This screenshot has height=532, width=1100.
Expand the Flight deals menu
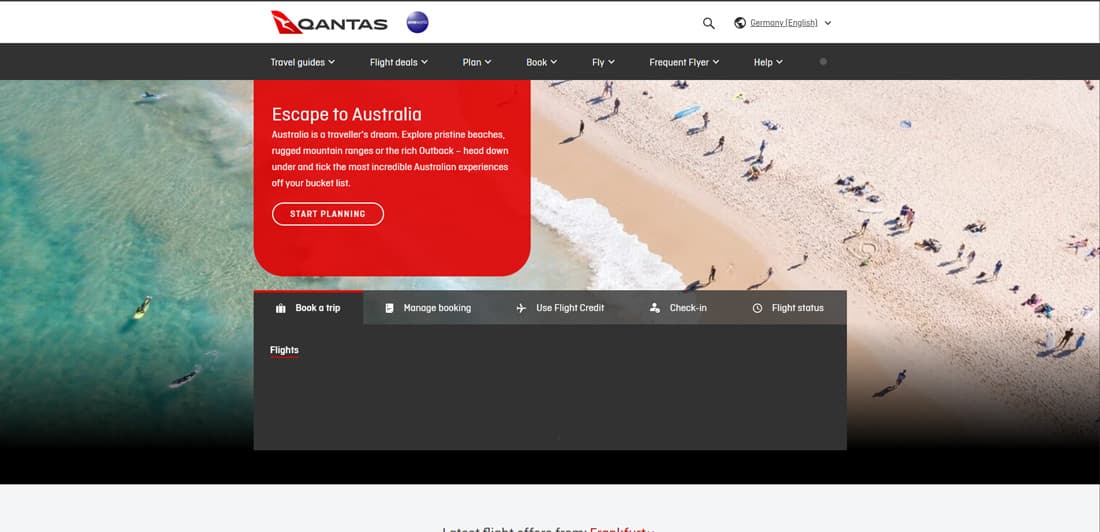[x=398, y=62]
